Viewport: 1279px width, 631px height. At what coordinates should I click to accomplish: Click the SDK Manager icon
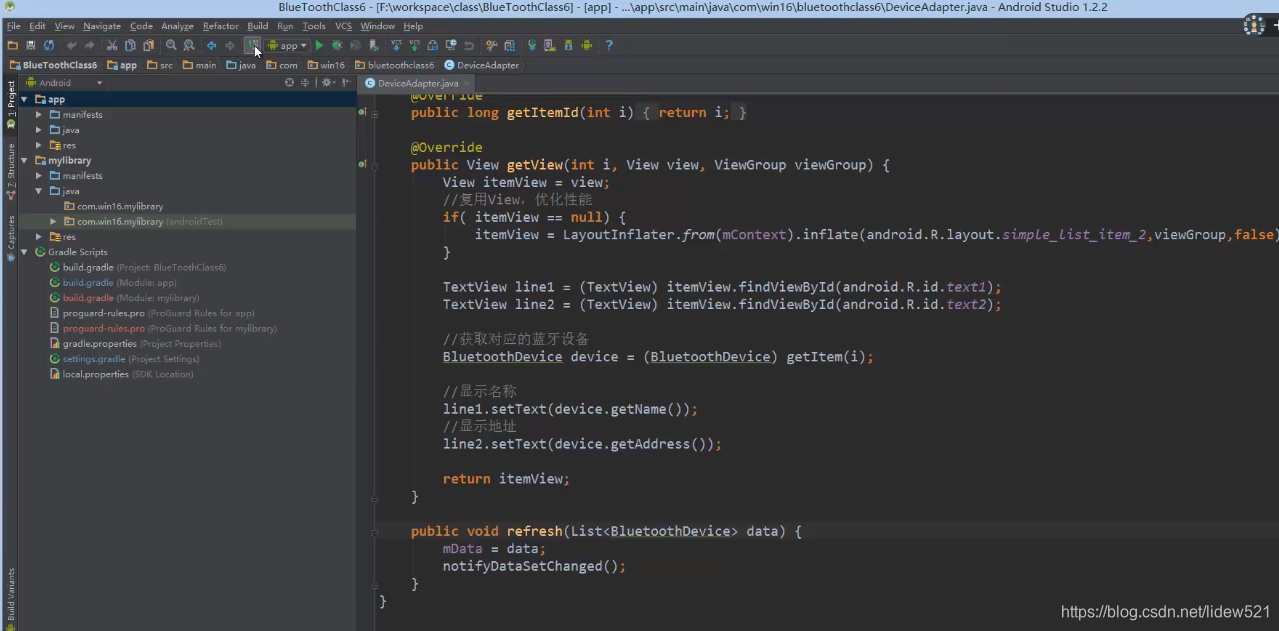click(568, 45)
